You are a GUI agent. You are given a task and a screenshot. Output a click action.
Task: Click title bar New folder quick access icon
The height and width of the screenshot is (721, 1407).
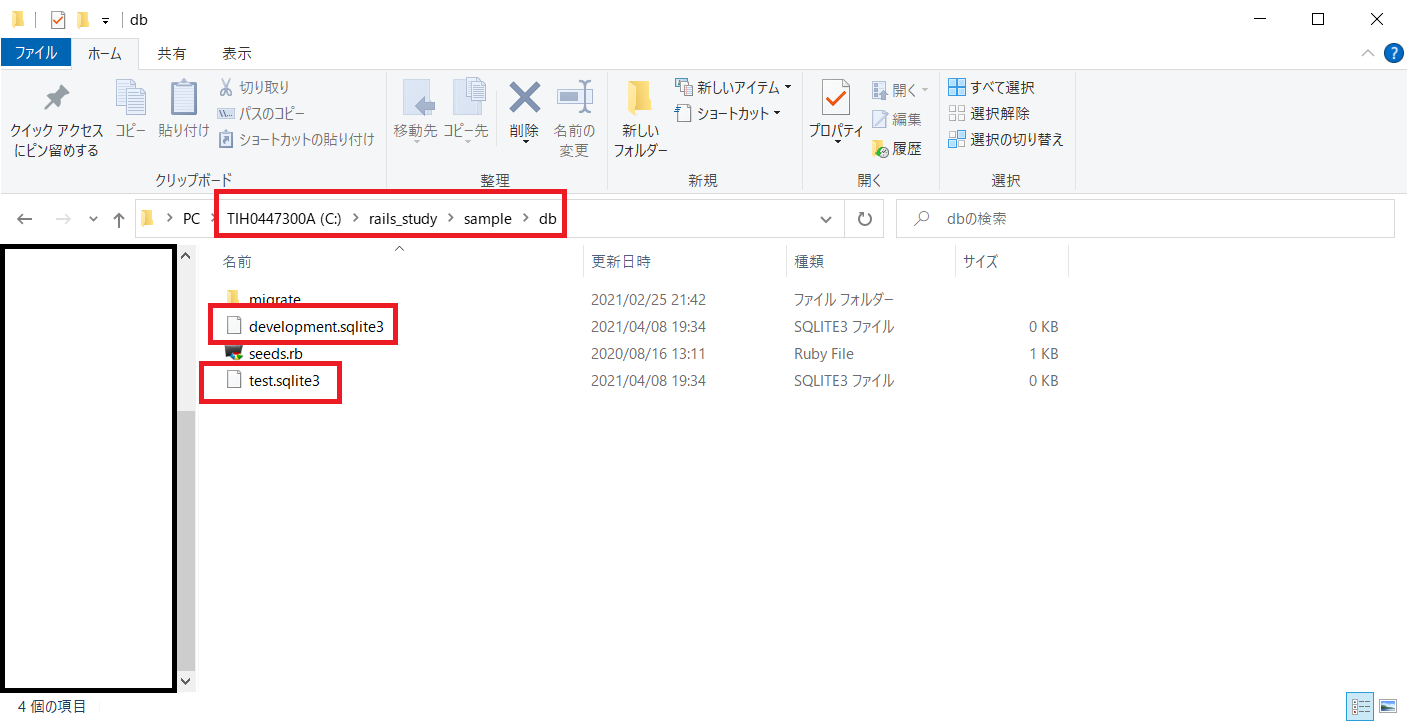pyautogui.click(x=83, y=19)
